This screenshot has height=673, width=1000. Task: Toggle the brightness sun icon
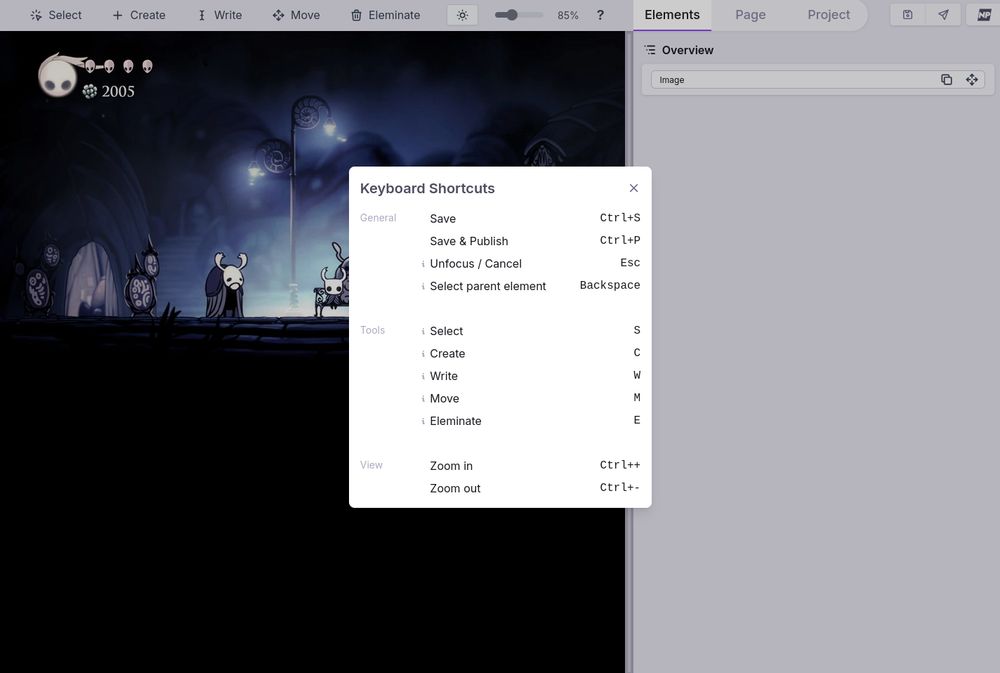pyautogui.click(x=462, y=15)
